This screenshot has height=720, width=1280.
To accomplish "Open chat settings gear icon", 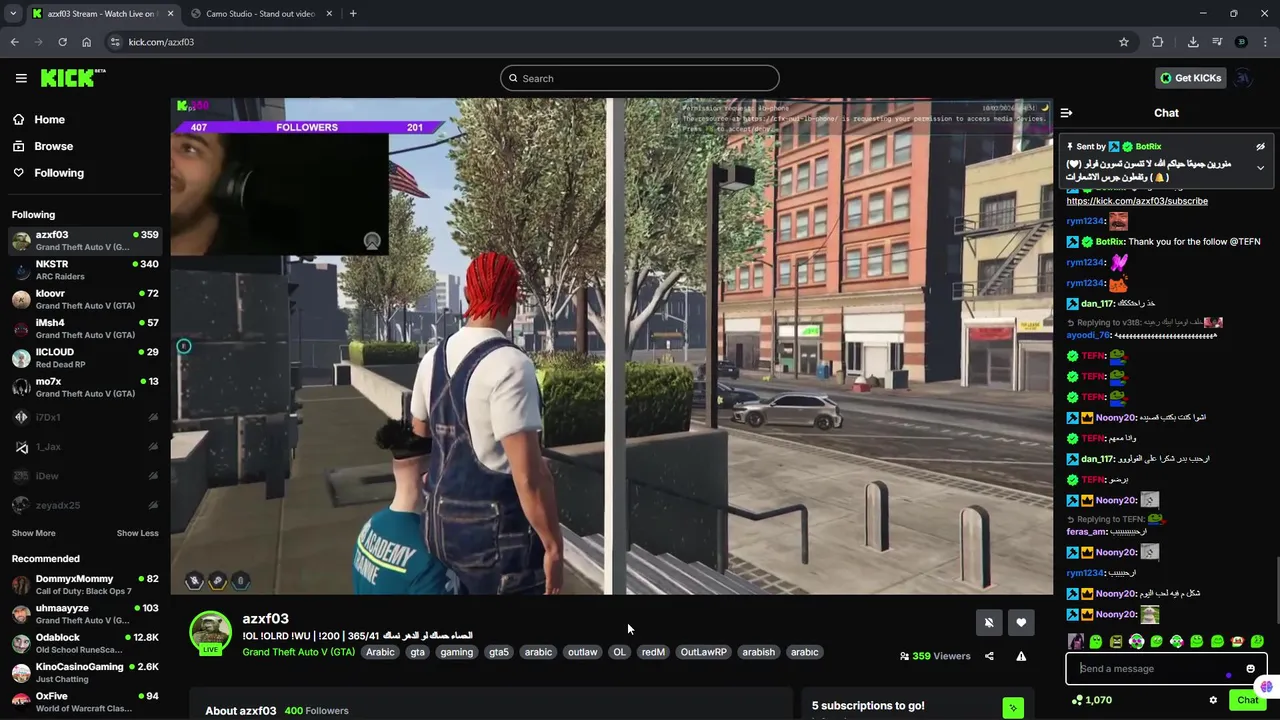I will [1213, 700].
